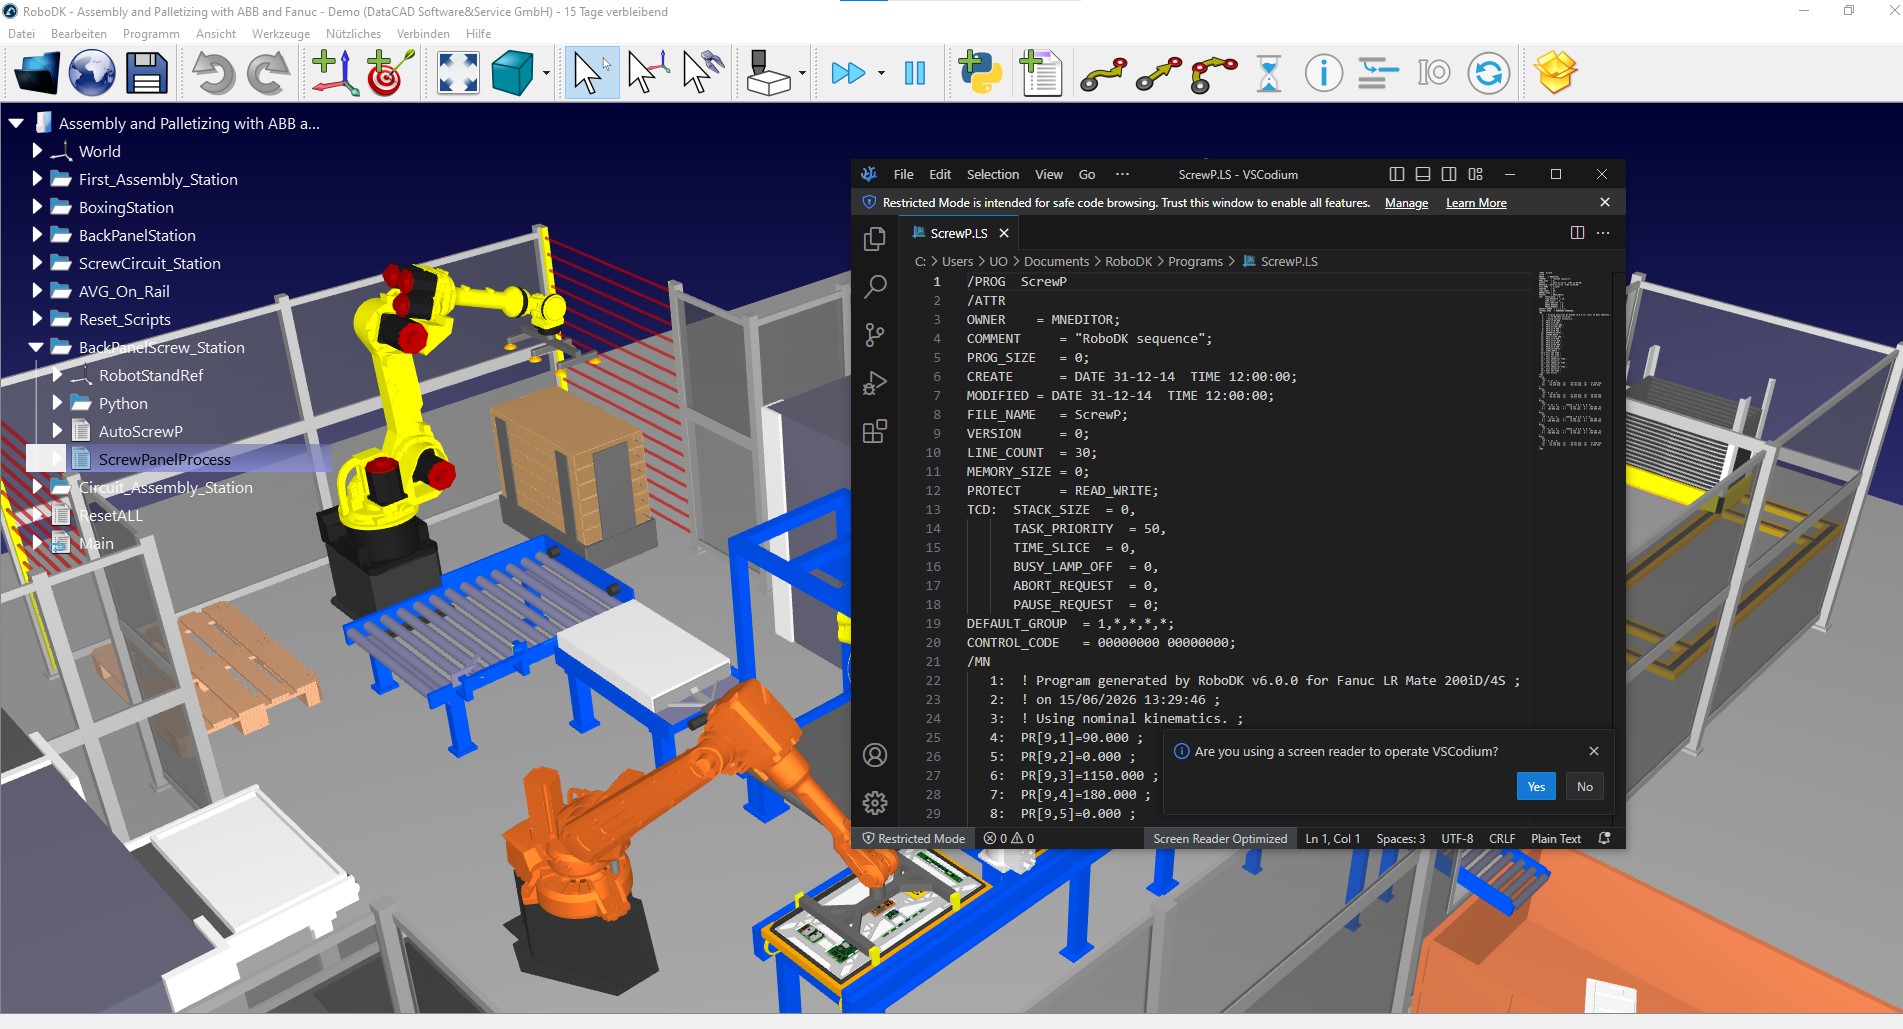Open the Explorer view in VSCodium
This screenshot has width=1903, height=1029.
click(x=875, y=239)
